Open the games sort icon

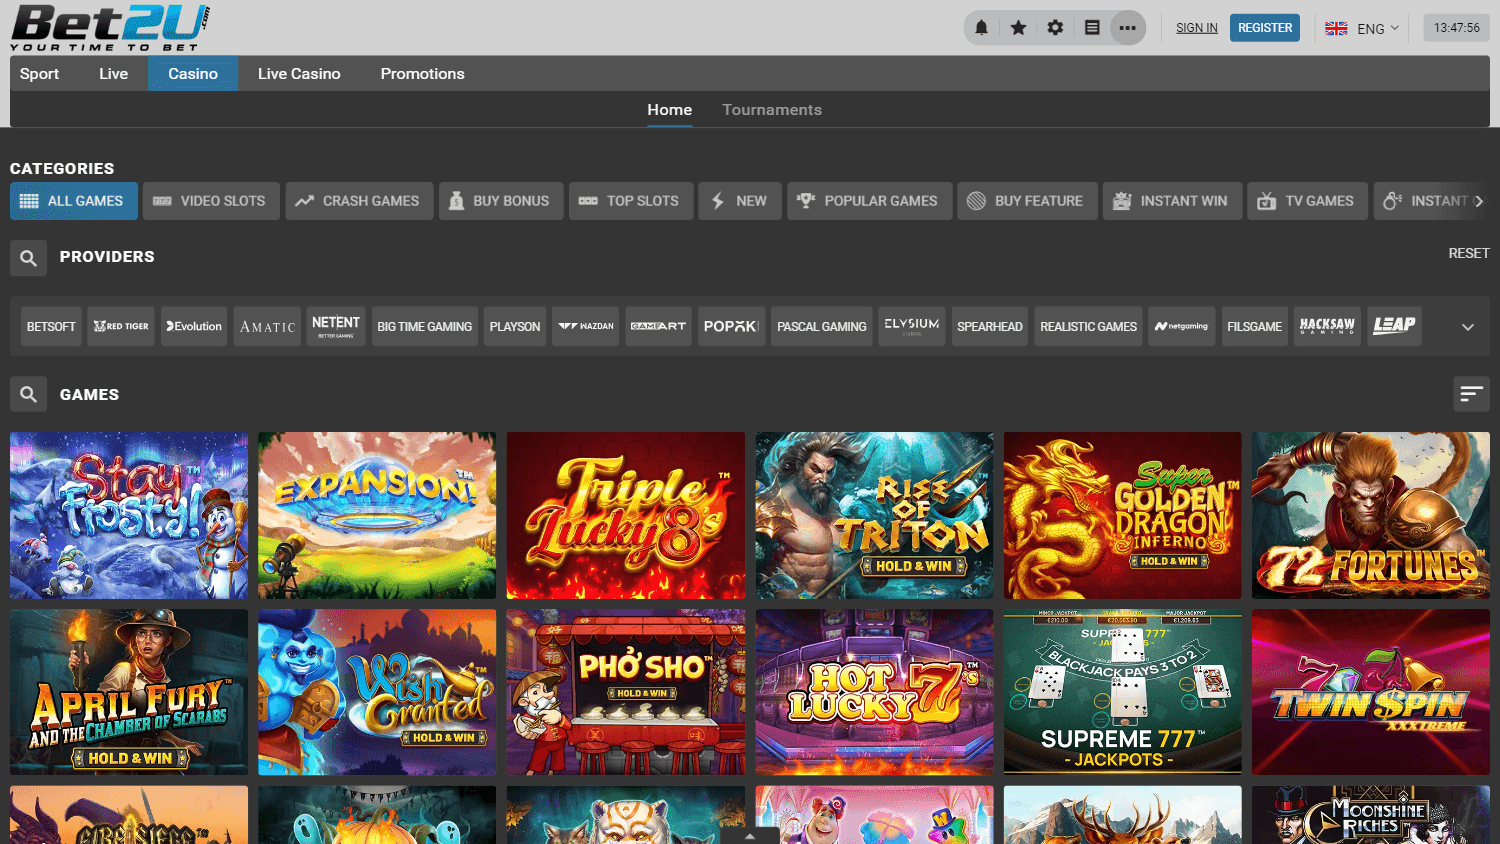[1471, 394]
